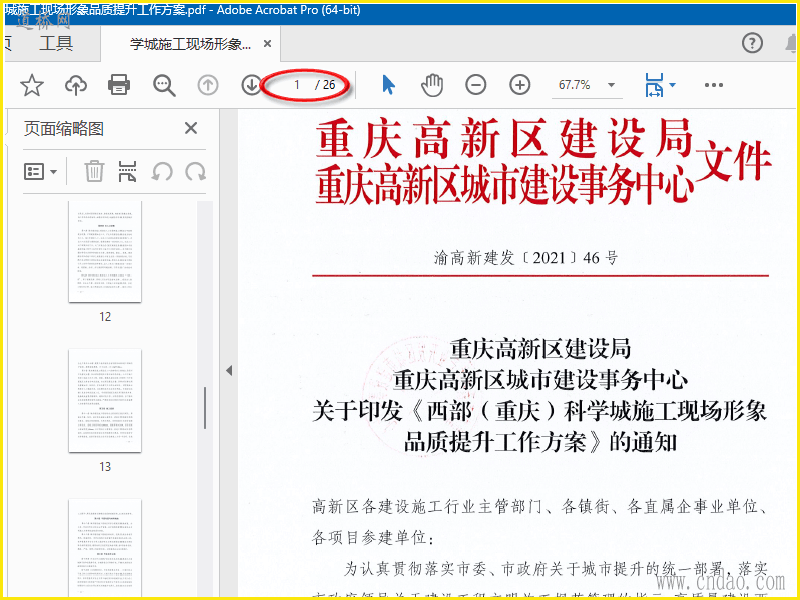The width and height of the screenshot is (800, 600).
Task: Click the cloud upload icon
Action: click(76, 85)
